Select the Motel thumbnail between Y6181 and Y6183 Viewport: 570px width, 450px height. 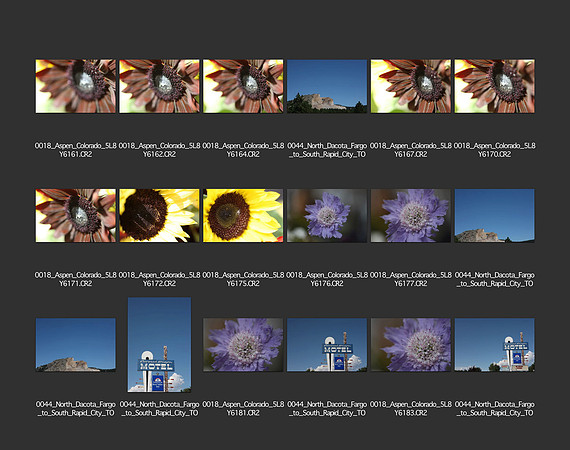click(x=327, y=345)
